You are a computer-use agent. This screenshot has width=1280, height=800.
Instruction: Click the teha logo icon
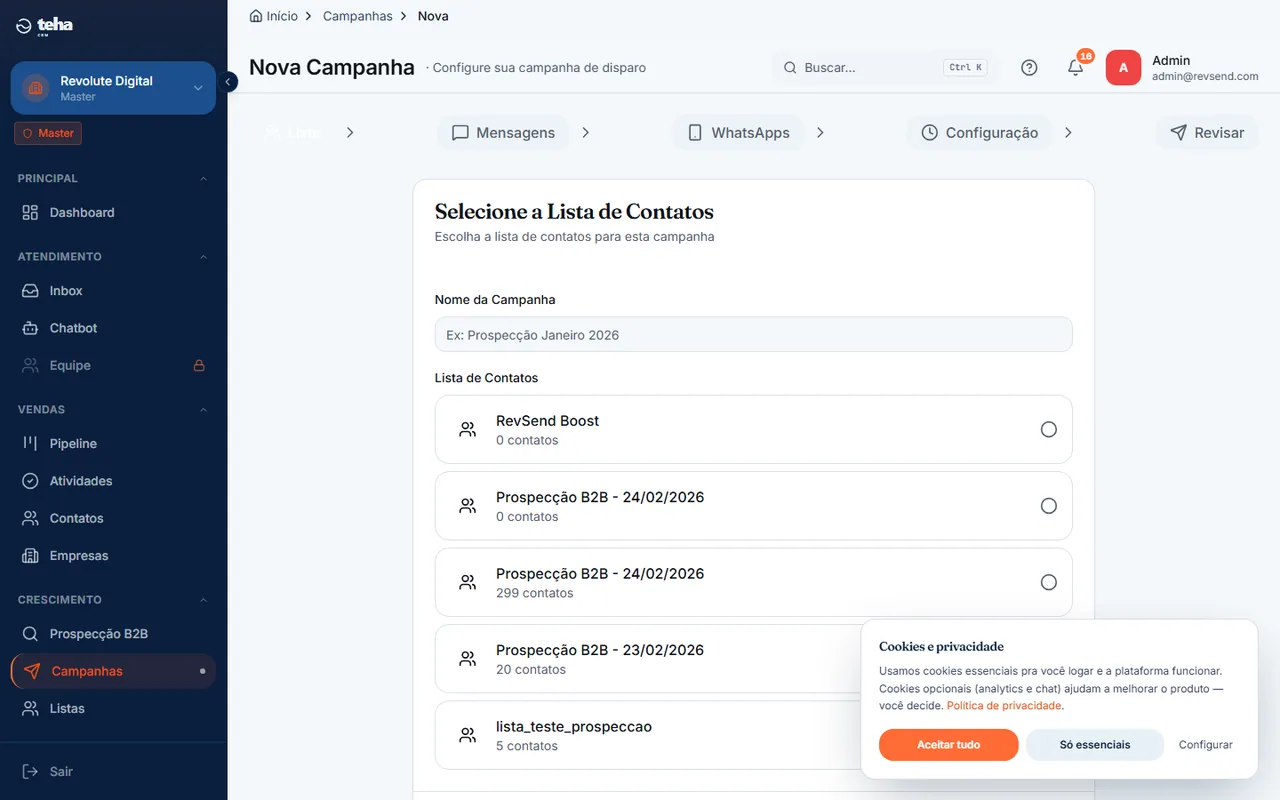[24, 26]
